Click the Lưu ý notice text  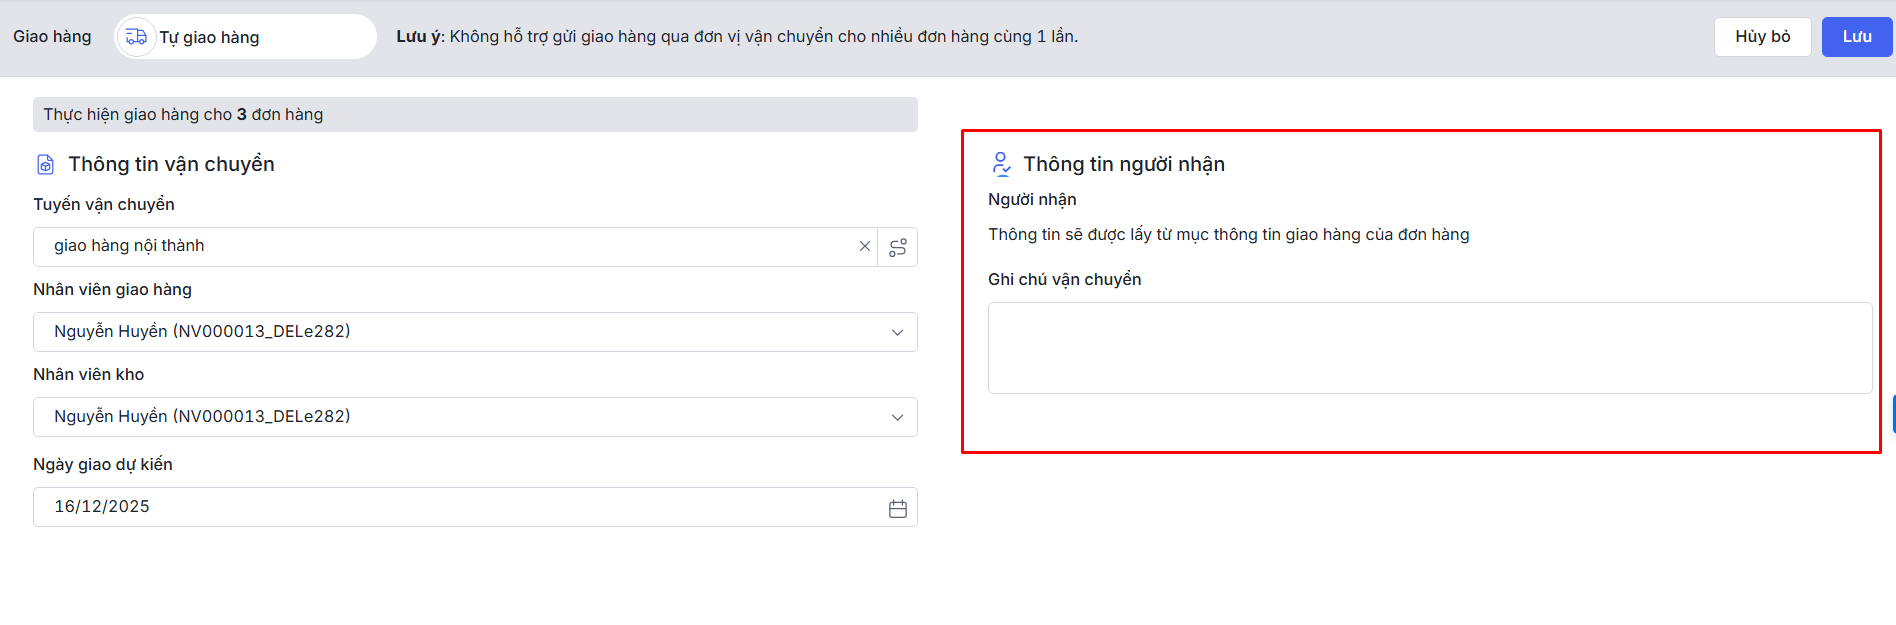(x=737, y=37)
